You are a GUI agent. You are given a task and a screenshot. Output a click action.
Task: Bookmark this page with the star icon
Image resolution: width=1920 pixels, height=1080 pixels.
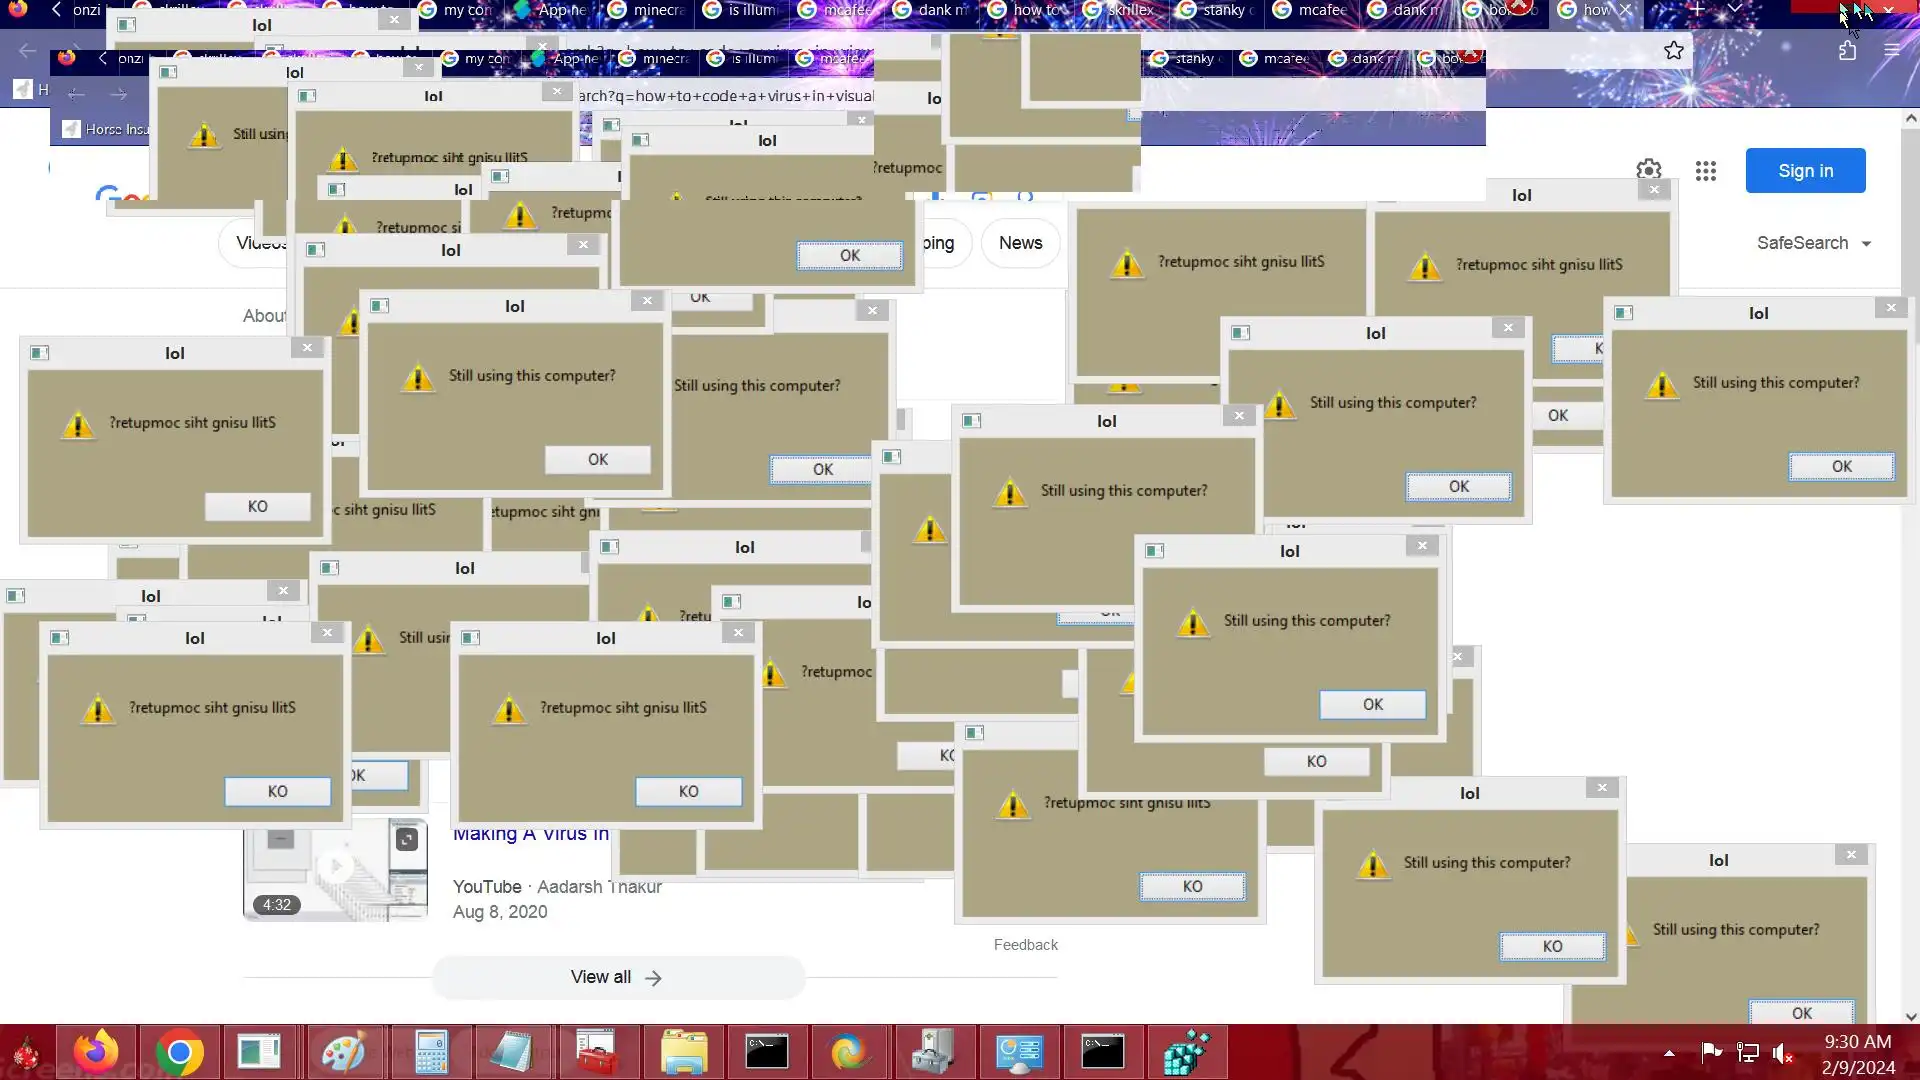1674,51
